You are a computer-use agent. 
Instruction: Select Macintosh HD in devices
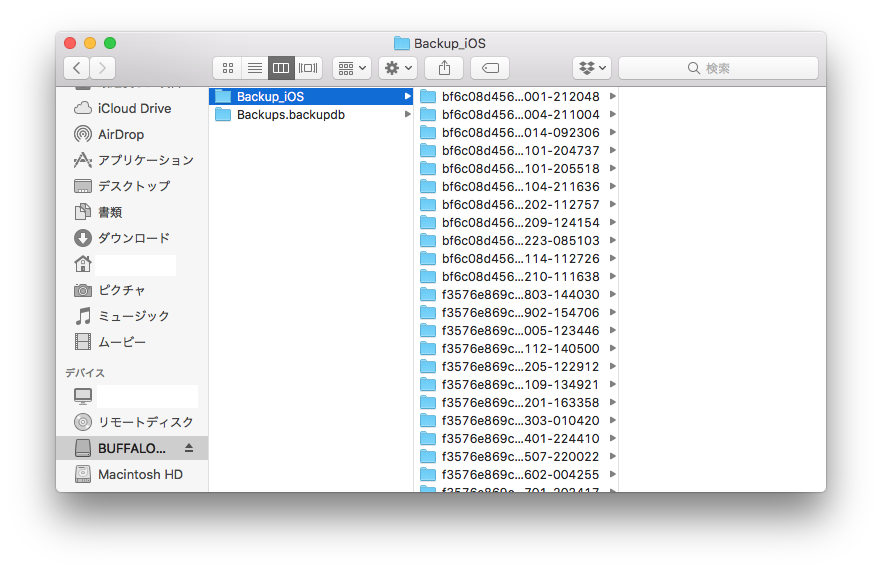140,474
